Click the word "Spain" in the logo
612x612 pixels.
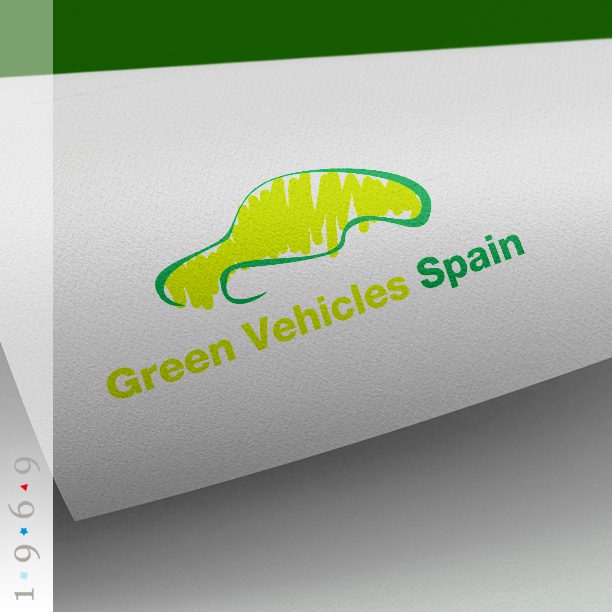coord(470,260)
